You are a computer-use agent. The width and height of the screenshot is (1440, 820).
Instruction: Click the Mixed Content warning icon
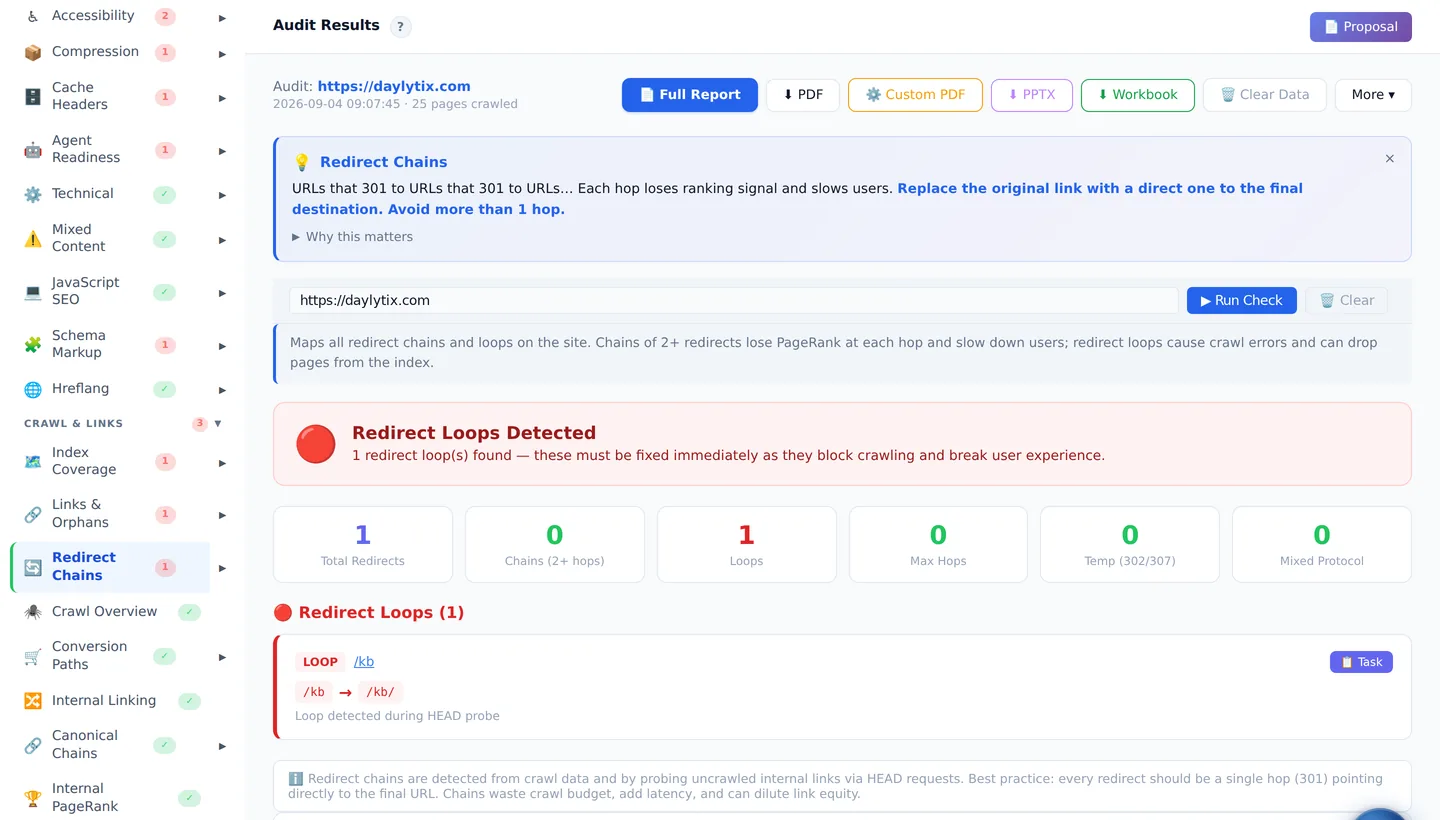coord(33,238)
